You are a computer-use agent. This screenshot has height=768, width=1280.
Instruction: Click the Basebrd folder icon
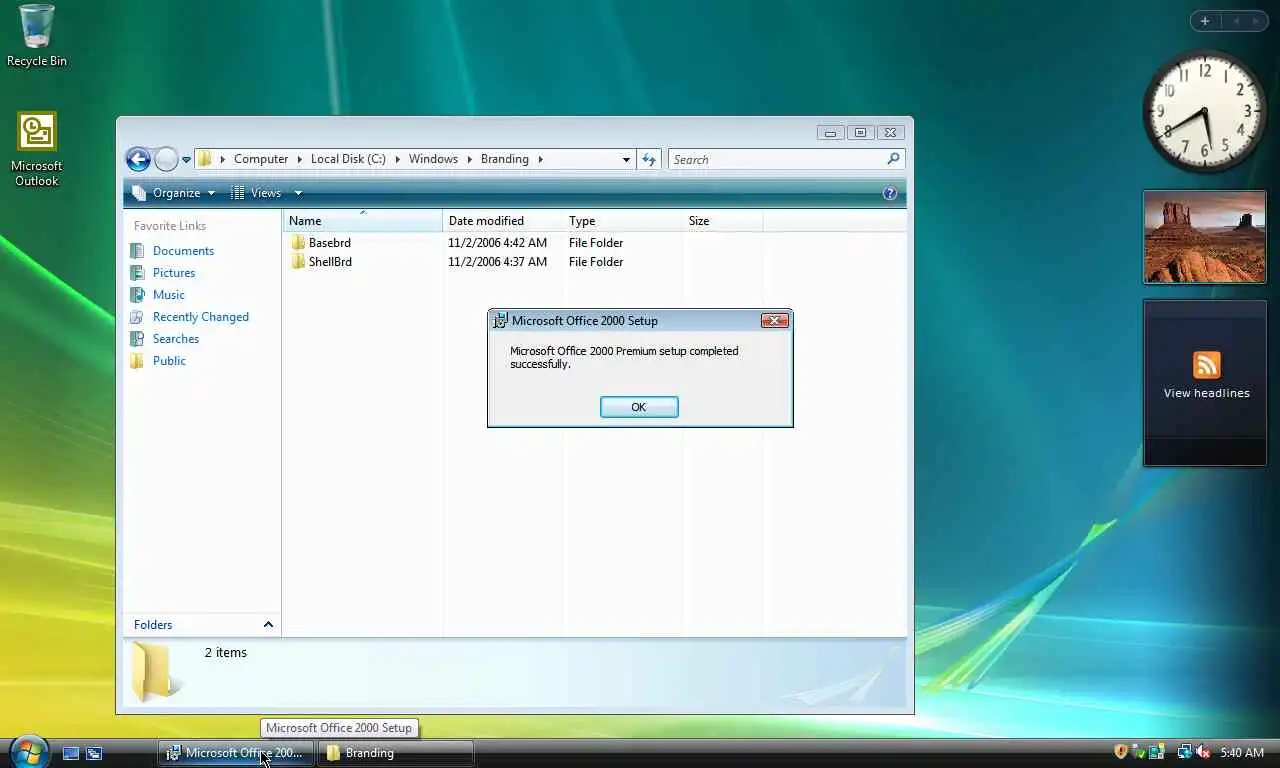click(298, 243)
